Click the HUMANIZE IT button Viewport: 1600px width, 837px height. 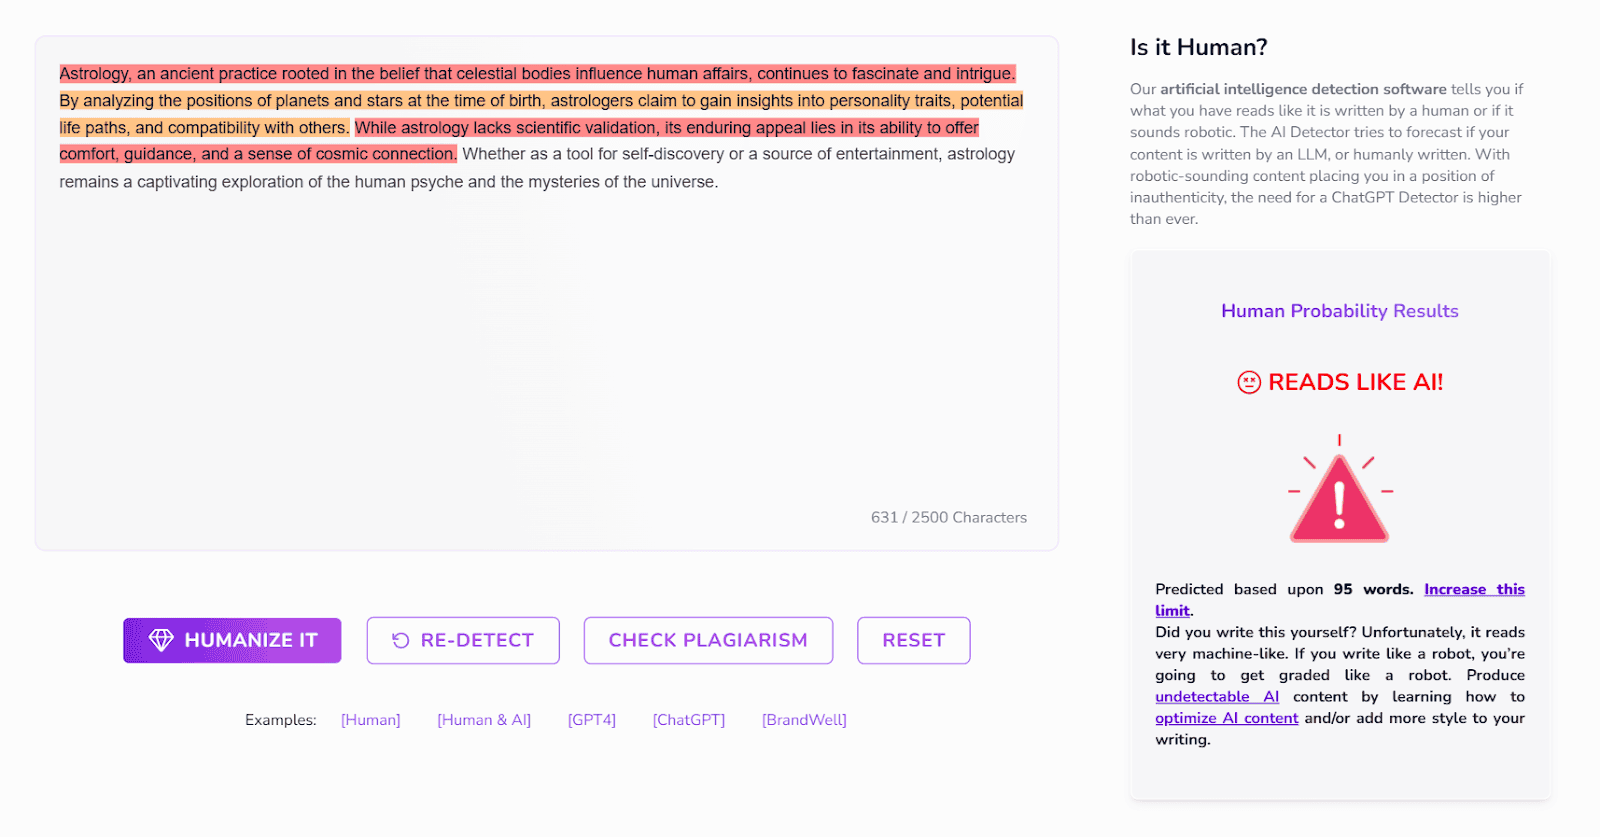click(x=232, y=640)
